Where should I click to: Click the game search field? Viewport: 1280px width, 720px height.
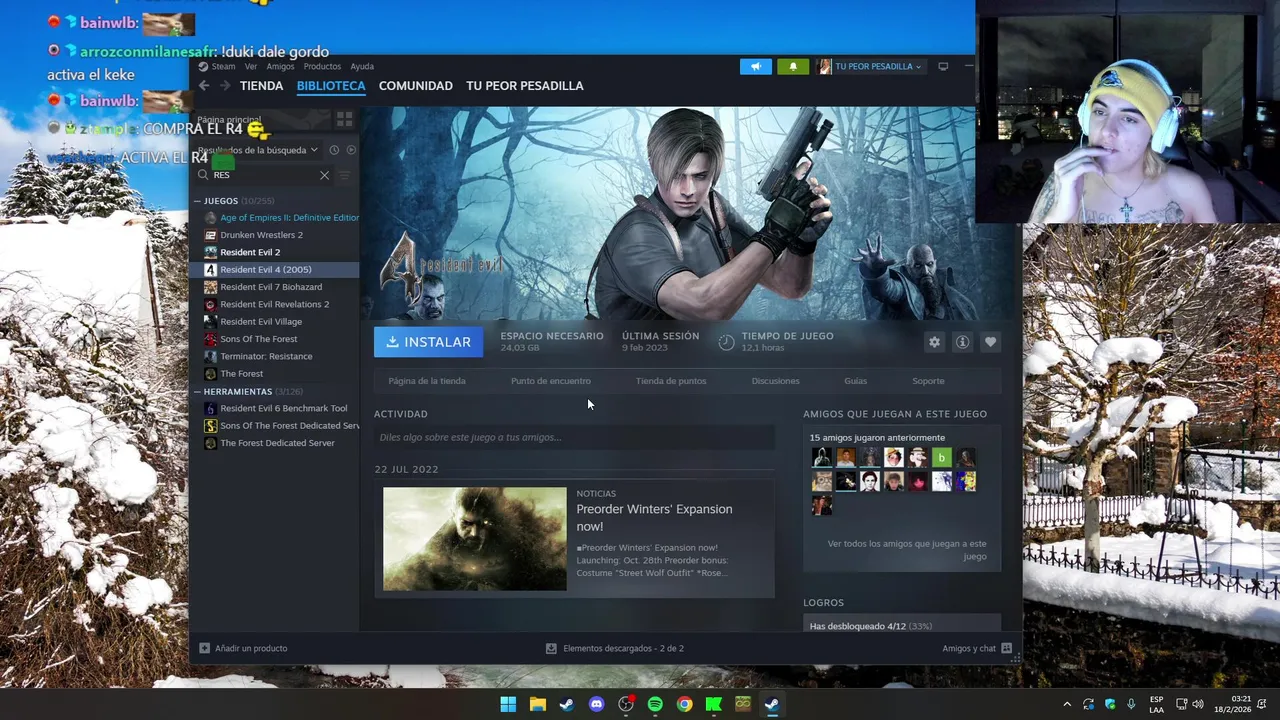(x=264, y=175)
